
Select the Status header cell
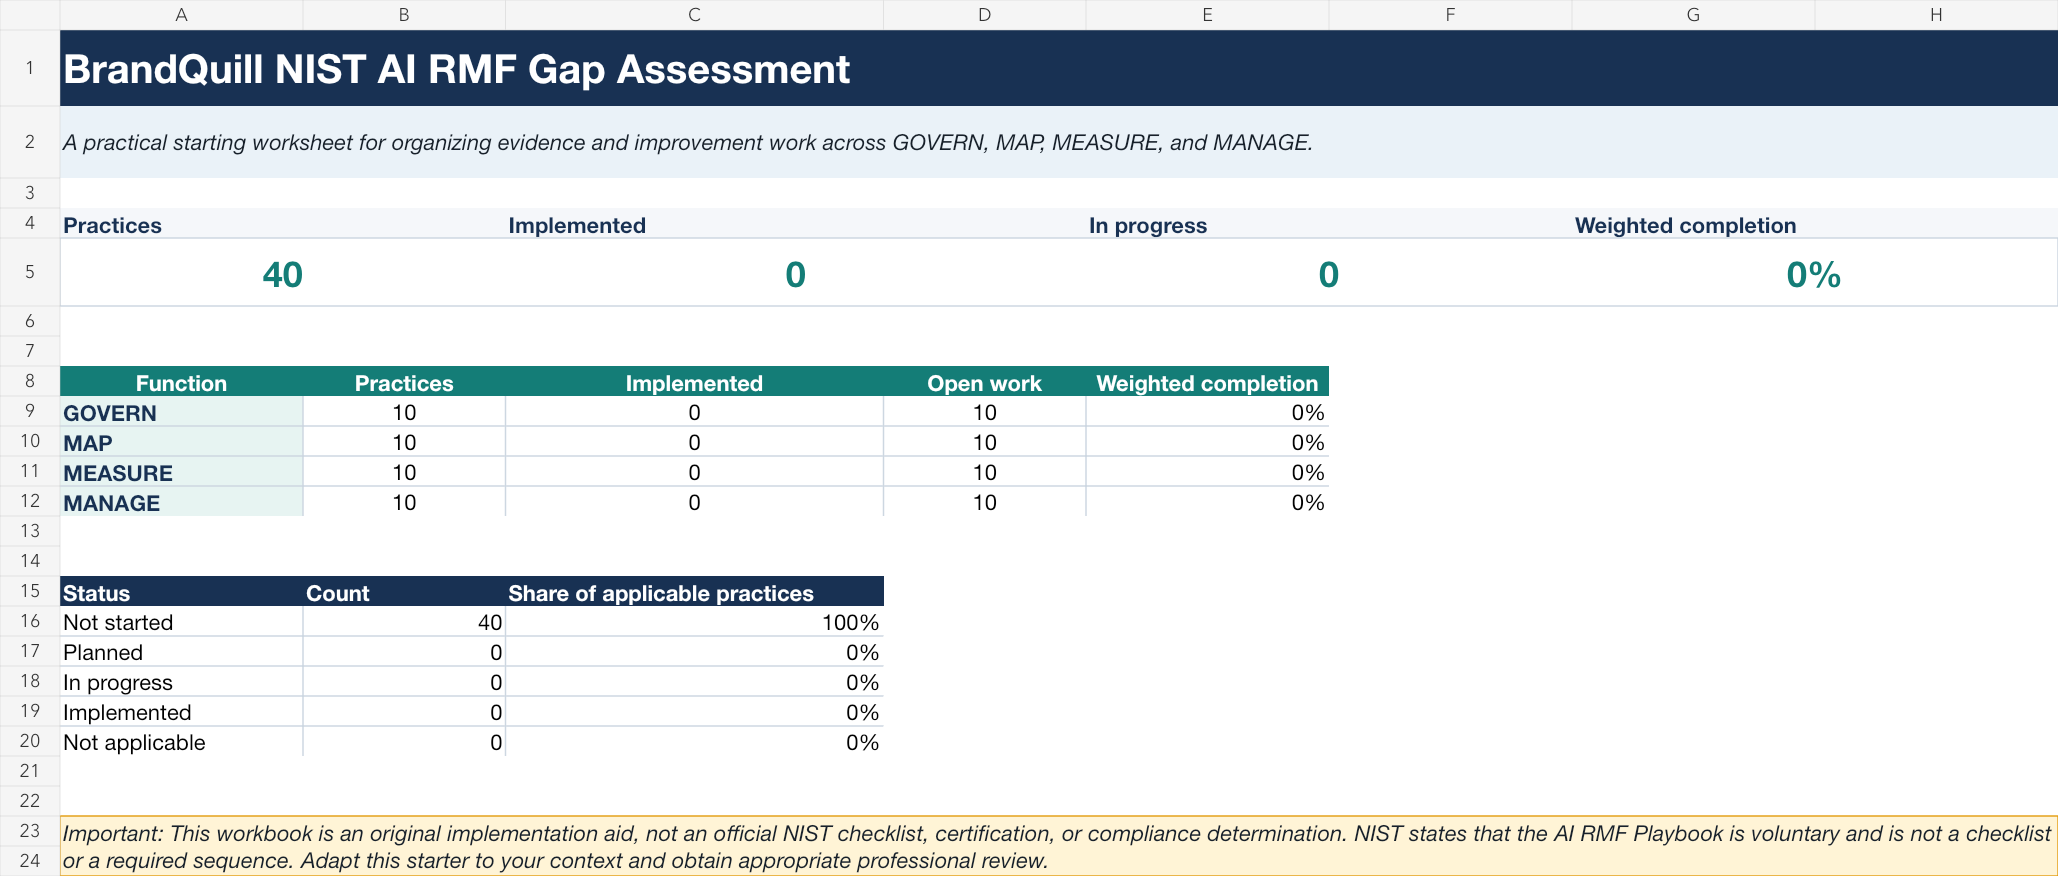click(x=181, y=592)
